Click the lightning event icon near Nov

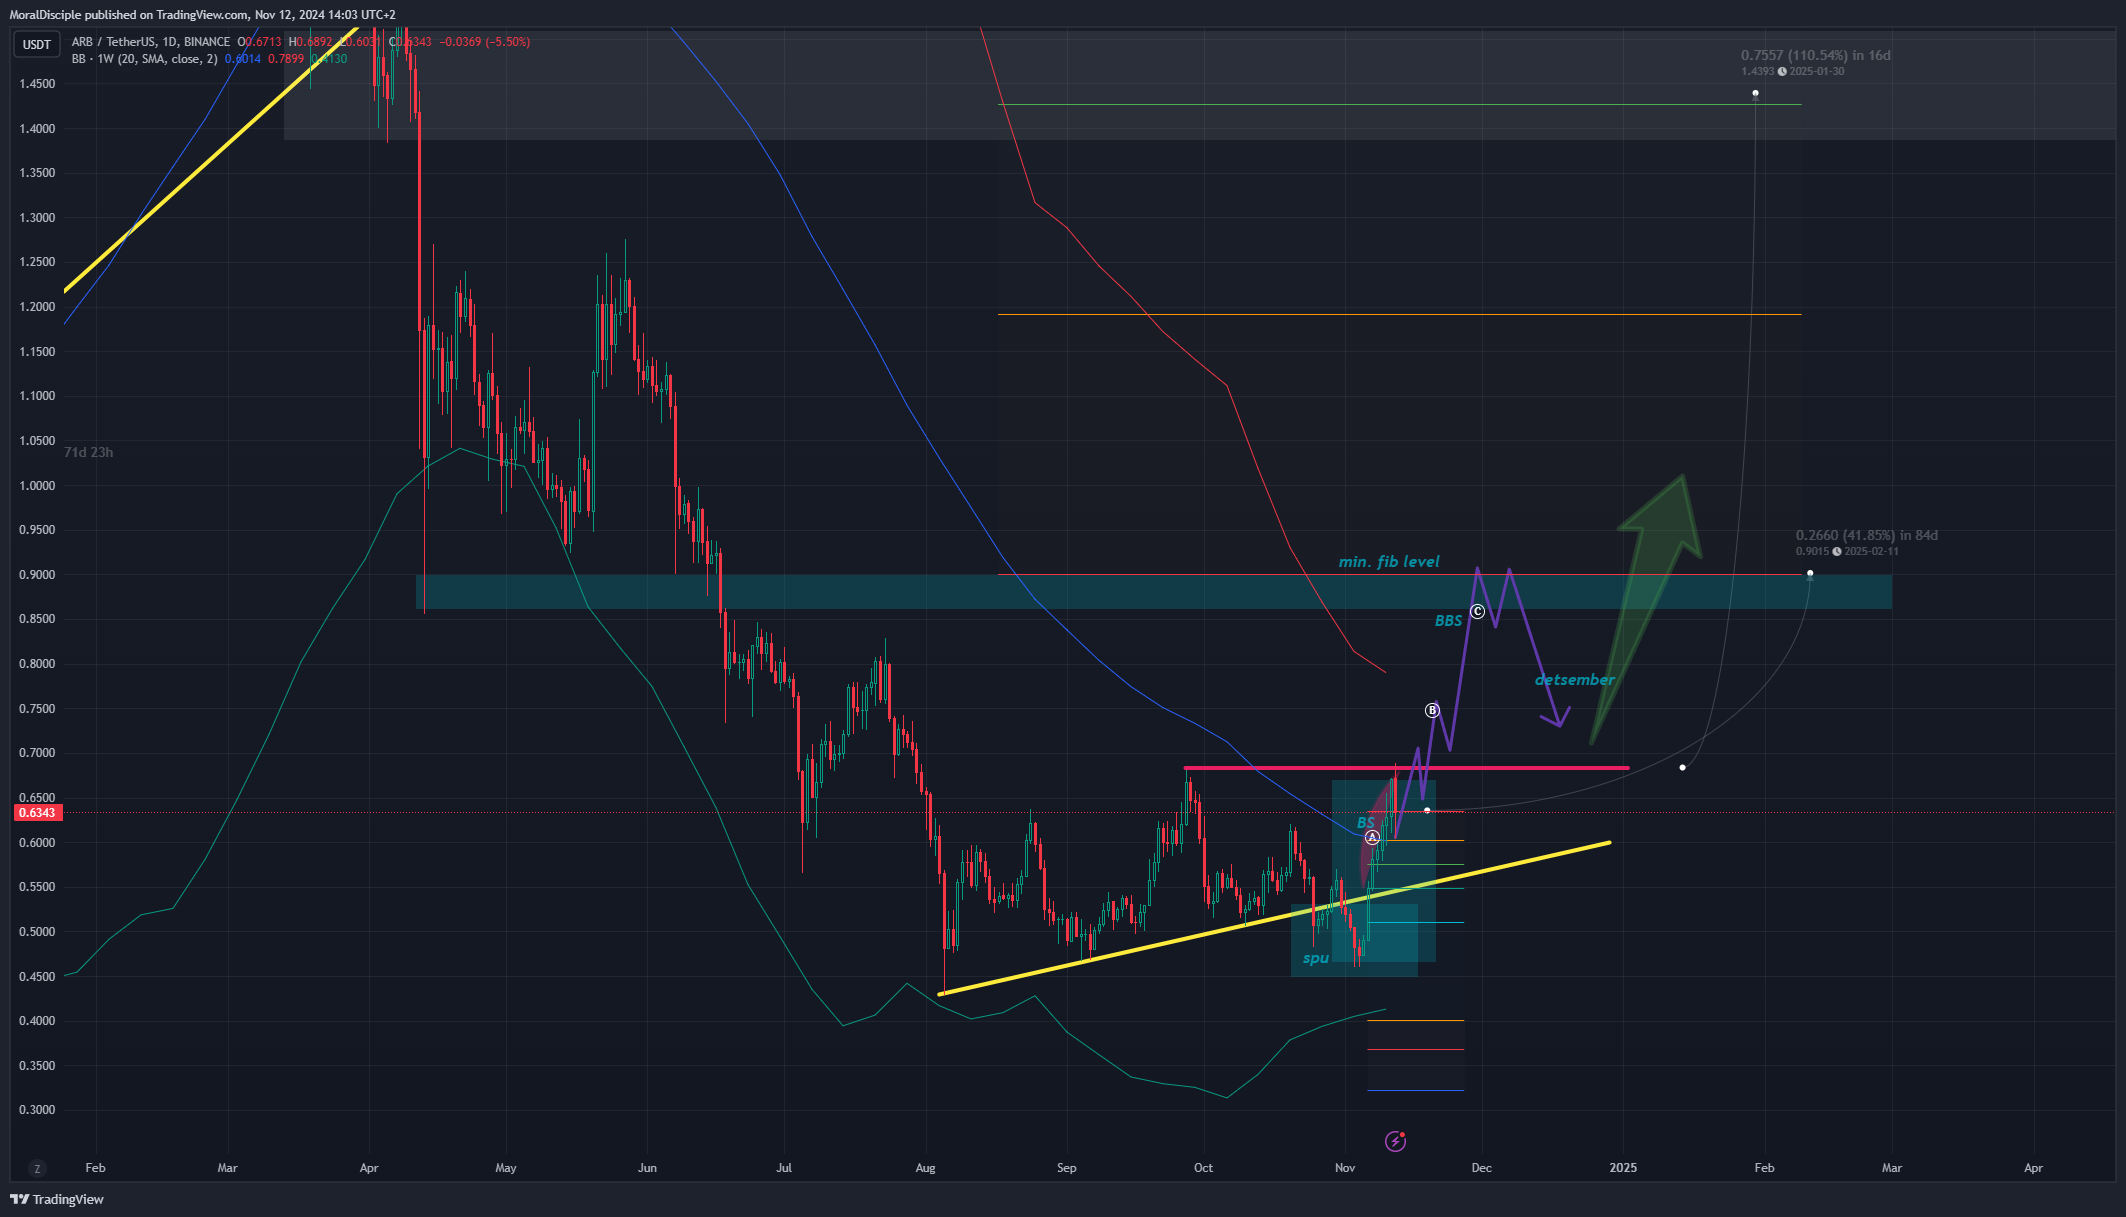1395,1141
